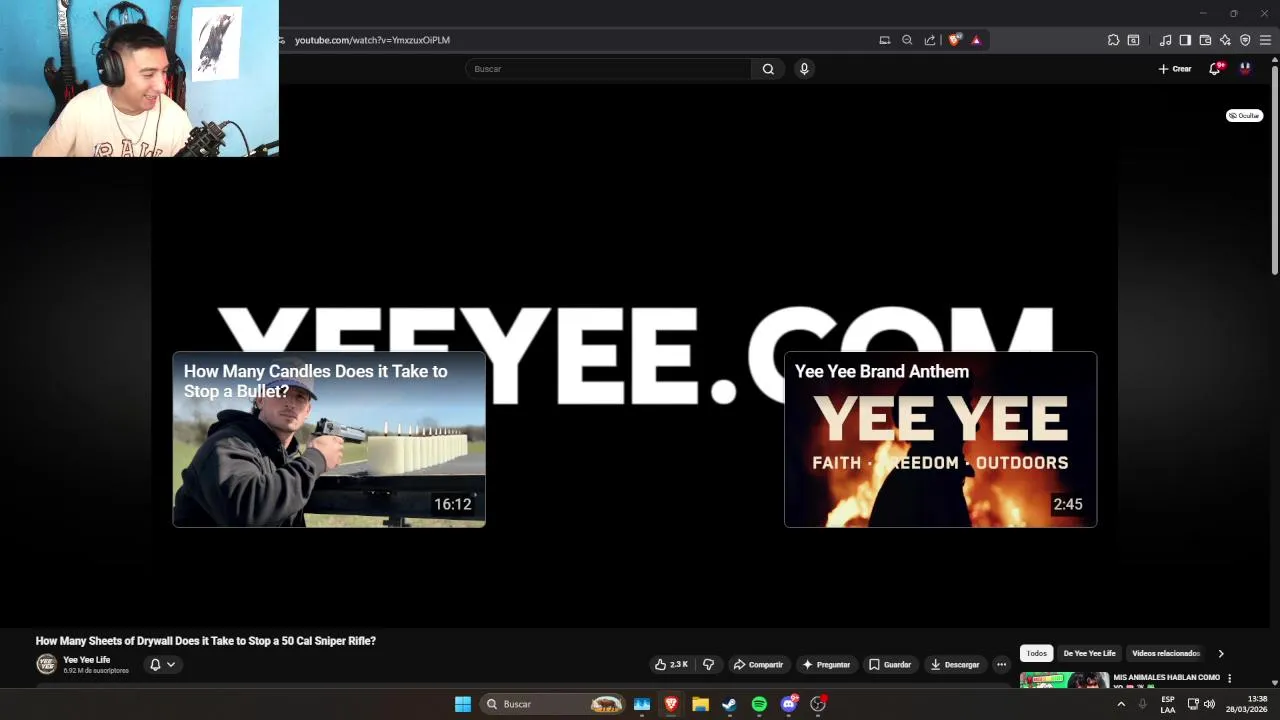This screenshot has height=720, width=1280.
Task: Open options for MIS ANIMALES HABLAN COMO video
Action: (x=1229, y=678)
